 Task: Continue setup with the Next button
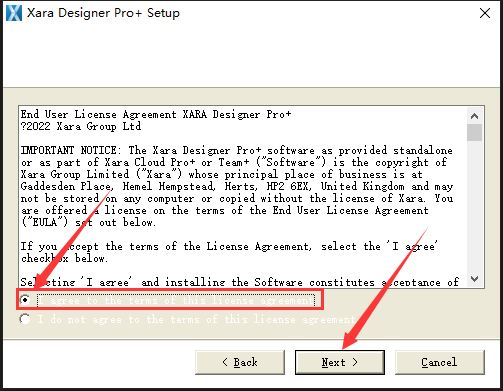point(340,362)
